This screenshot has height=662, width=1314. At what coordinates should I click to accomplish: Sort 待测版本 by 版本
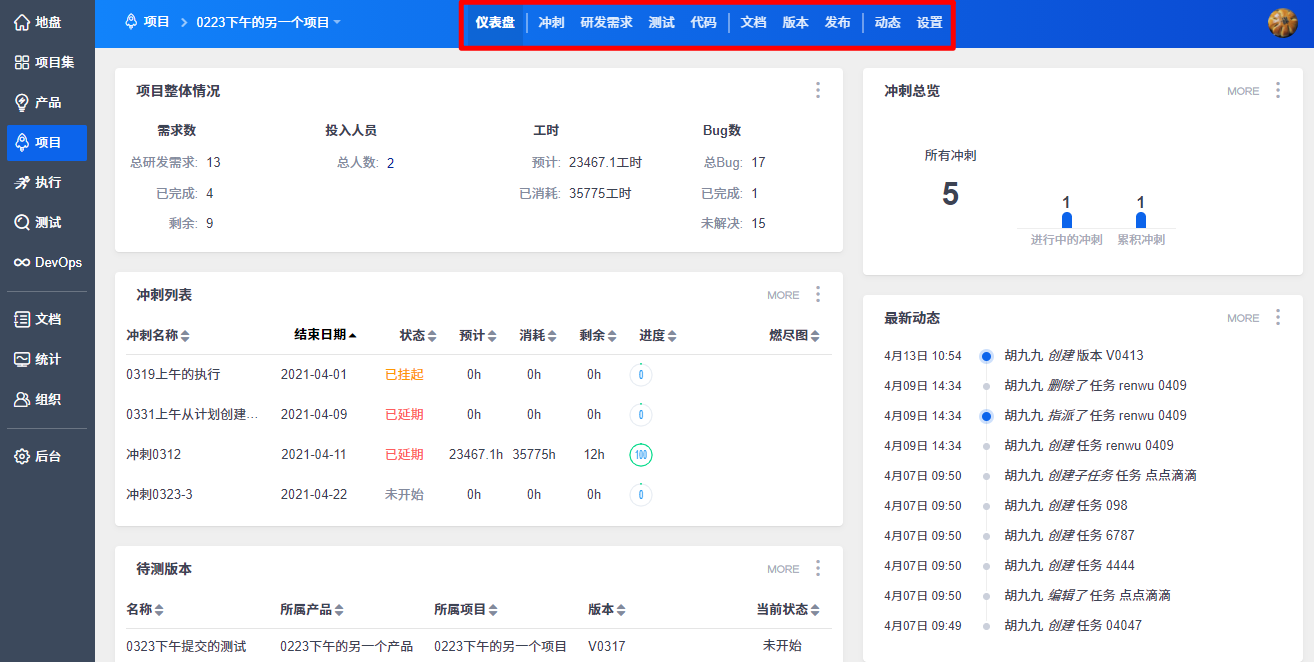tap(607, 609)
